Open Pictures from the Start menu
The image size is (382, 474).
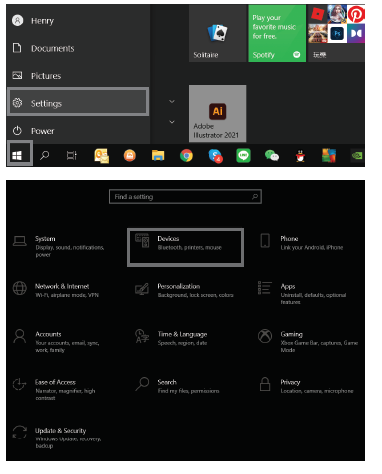tap(78, 76)
